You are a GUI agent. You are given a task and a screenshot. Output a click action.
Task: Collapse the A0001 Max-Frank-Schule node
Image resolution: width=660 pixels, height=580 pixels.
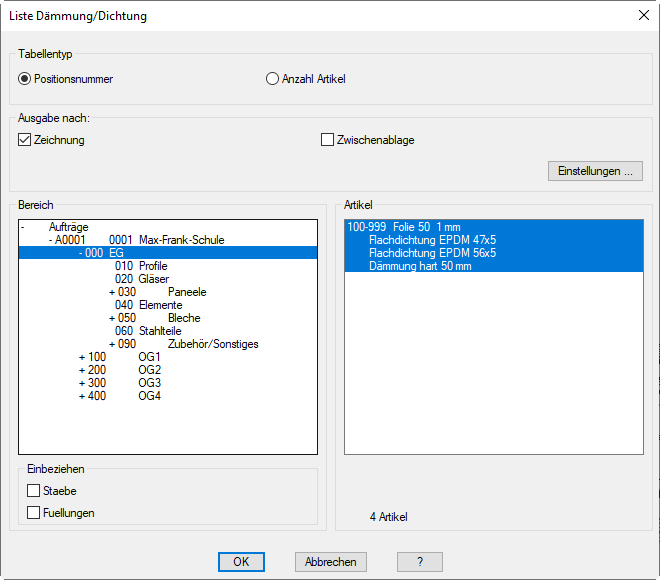[51, 240]
